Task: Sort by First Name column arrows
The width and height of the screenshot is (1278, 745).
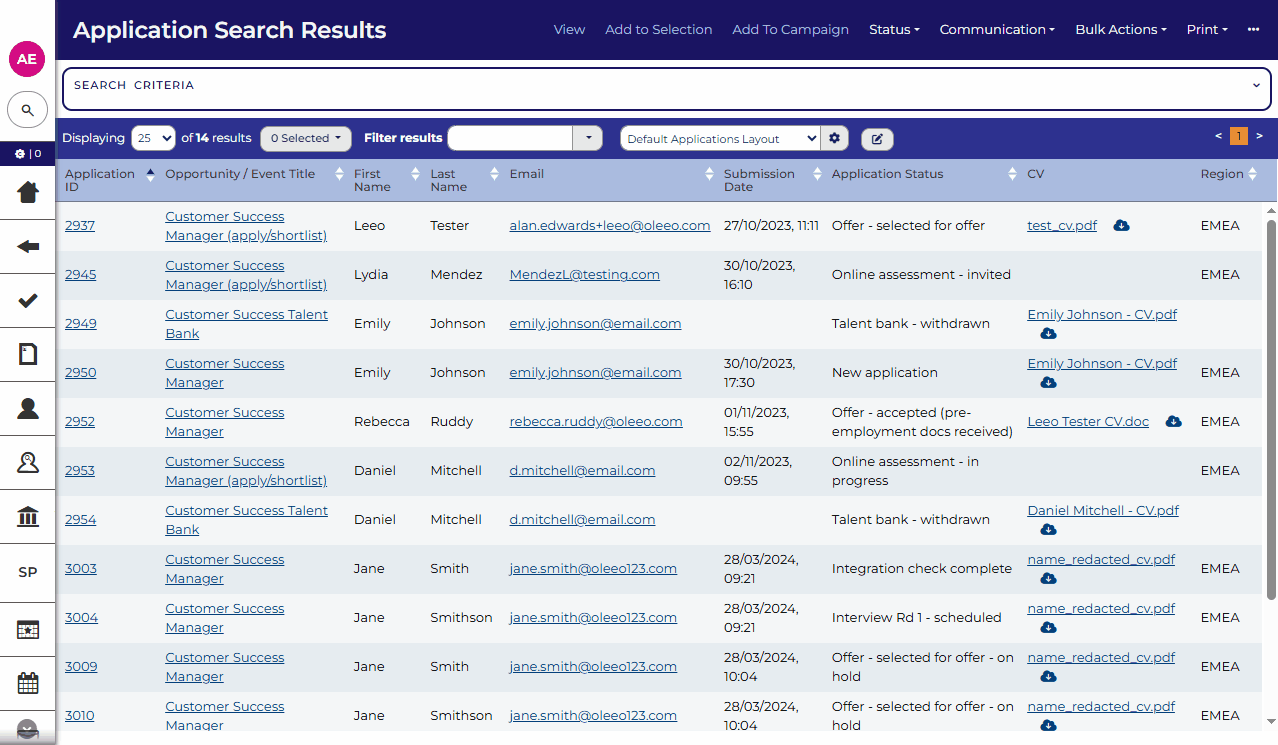Action: pyautogui.click(x=415, y=174)
